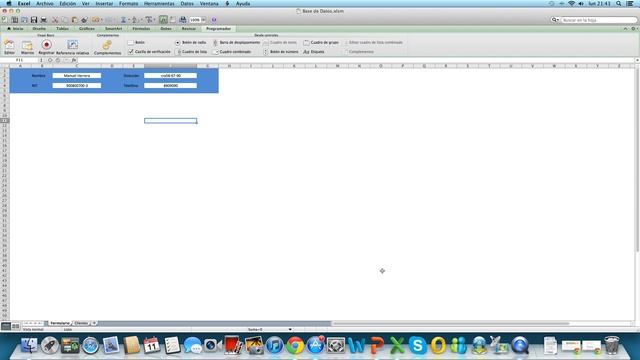Select the Dirección value cell

click(x=171, y=76)
